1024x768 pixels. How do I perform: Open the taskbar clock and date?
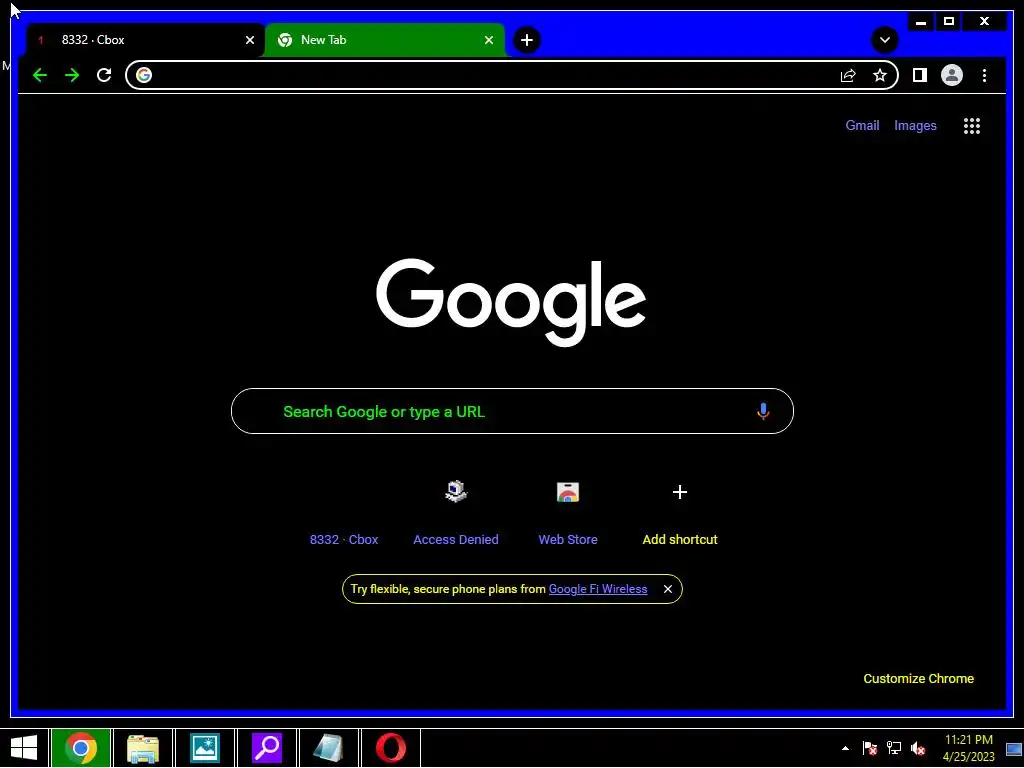point(968,748)
